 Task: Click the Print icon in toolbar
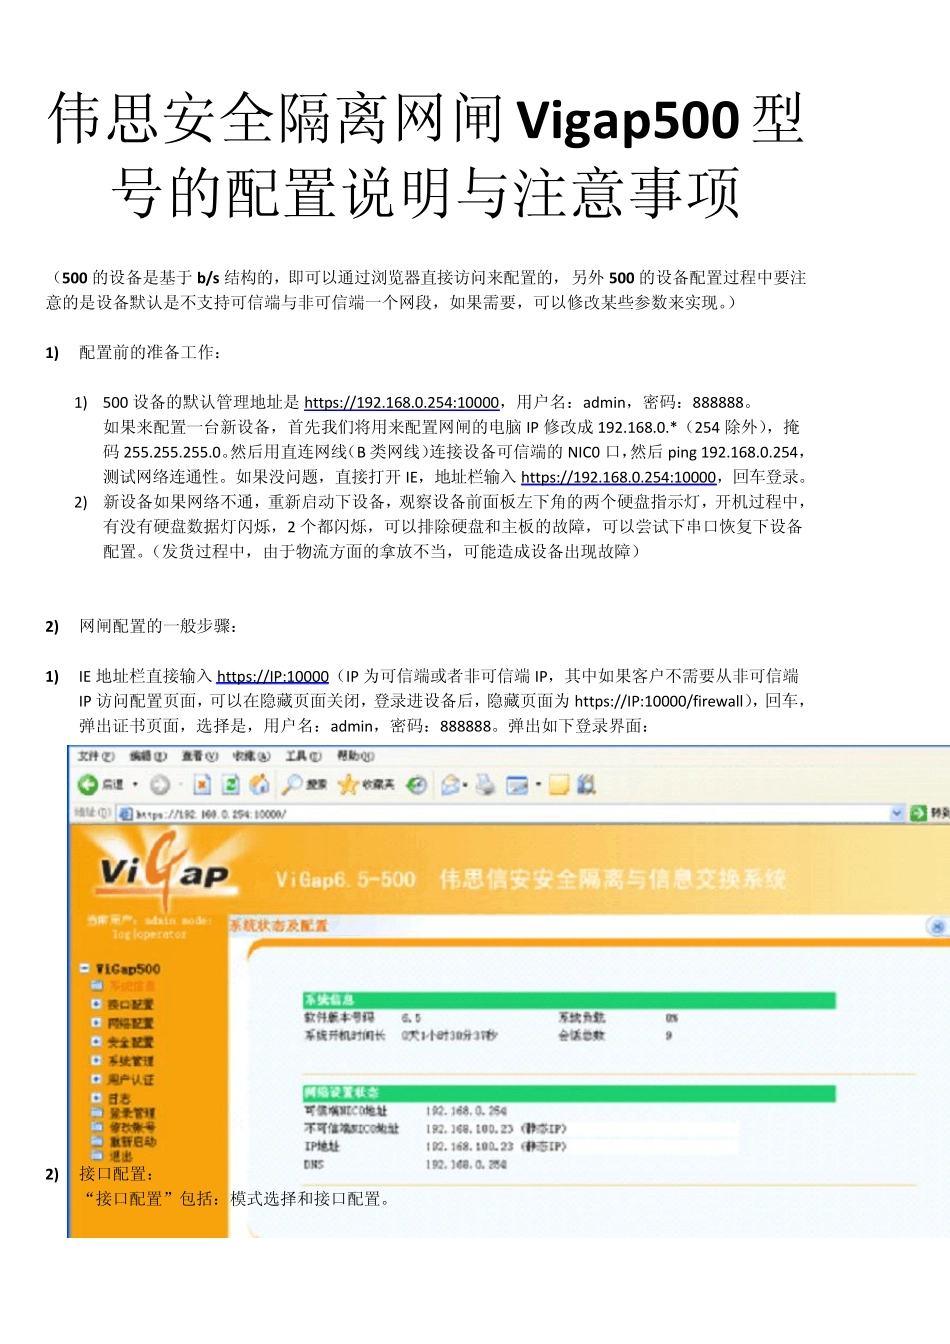coord(485,785)
